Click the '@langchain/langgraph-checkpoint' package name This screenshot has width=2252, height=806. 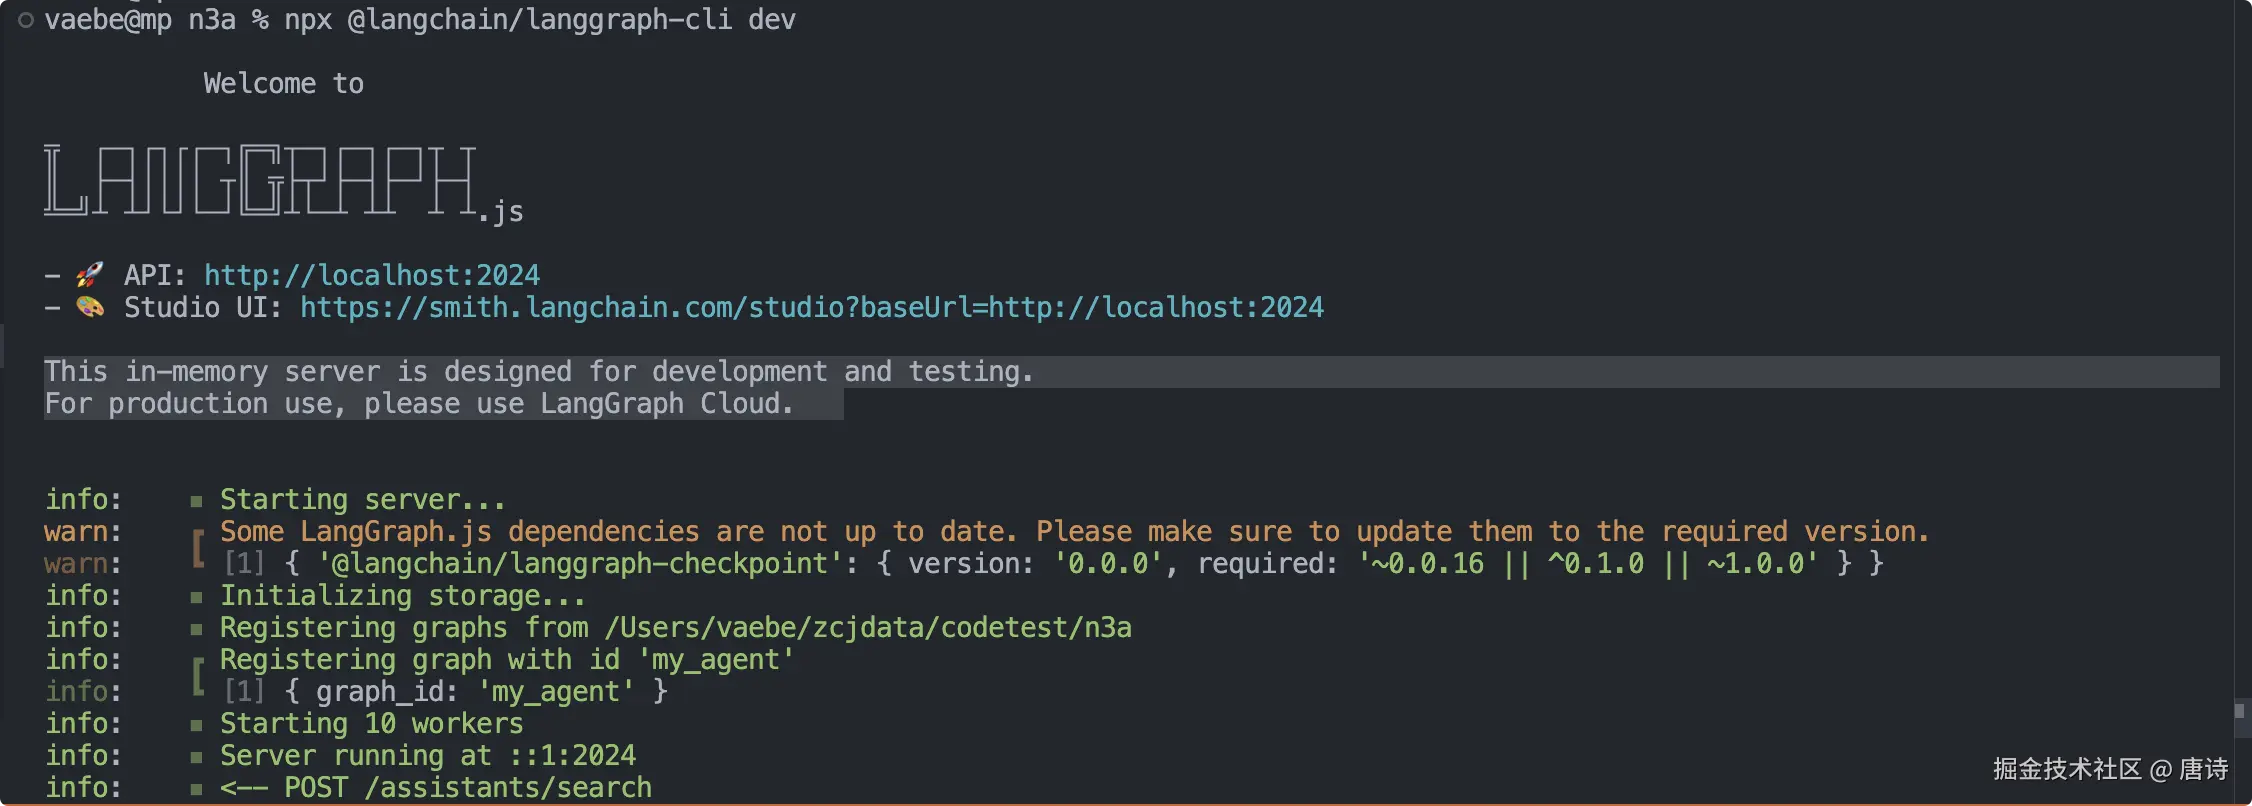[x=573, y=564]
